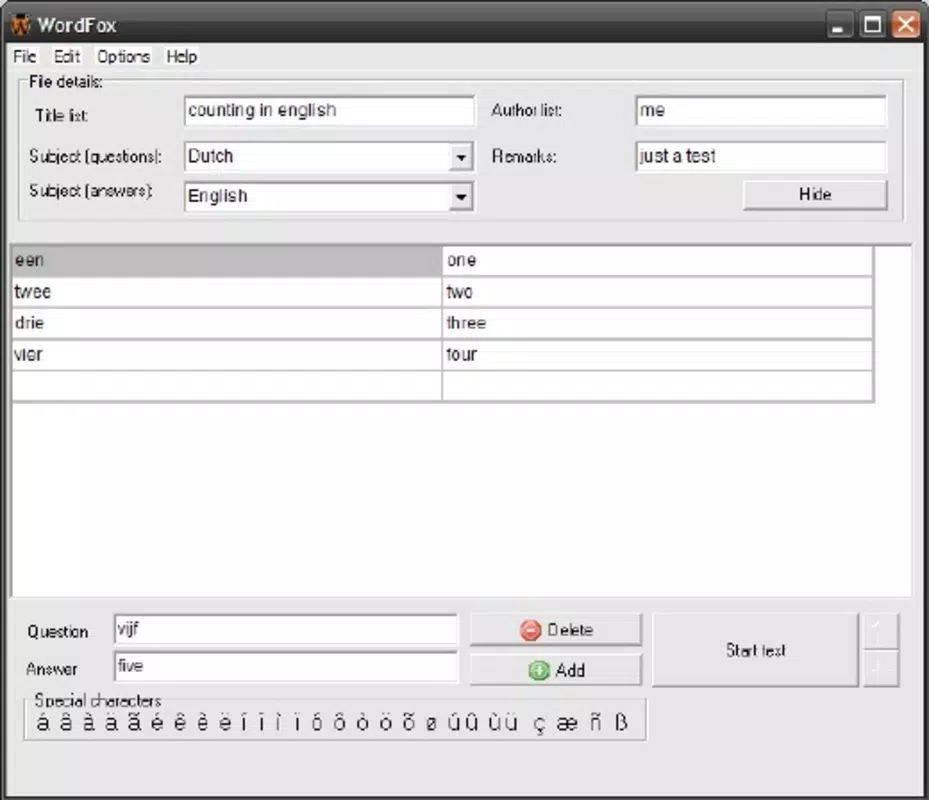
Task: Select the 'four' answer cell
Action: pos(658,355)
